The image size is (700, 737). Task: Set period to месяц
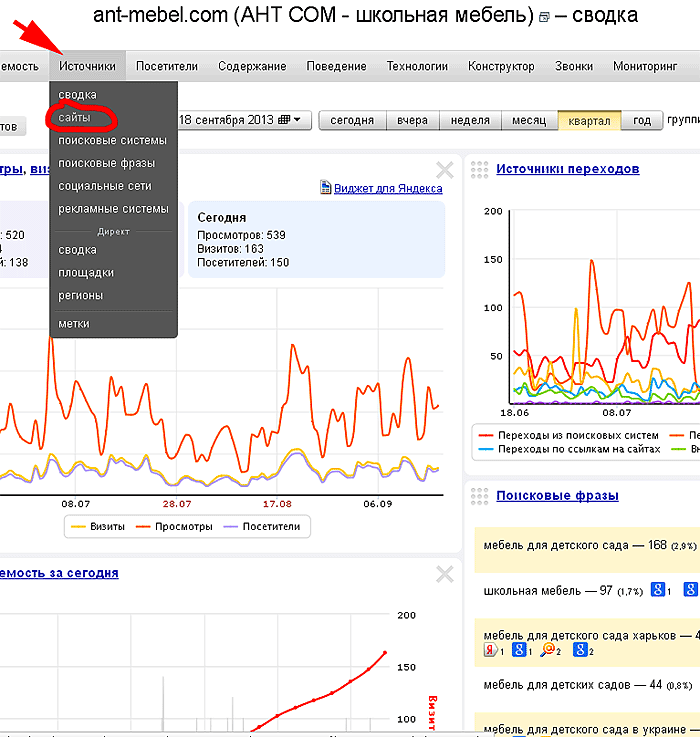(x=529, y=120)
